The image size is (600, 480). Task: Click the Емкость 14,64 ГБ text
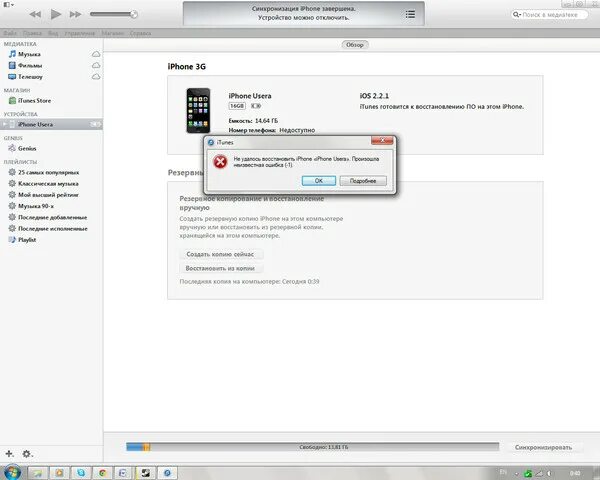253,121
